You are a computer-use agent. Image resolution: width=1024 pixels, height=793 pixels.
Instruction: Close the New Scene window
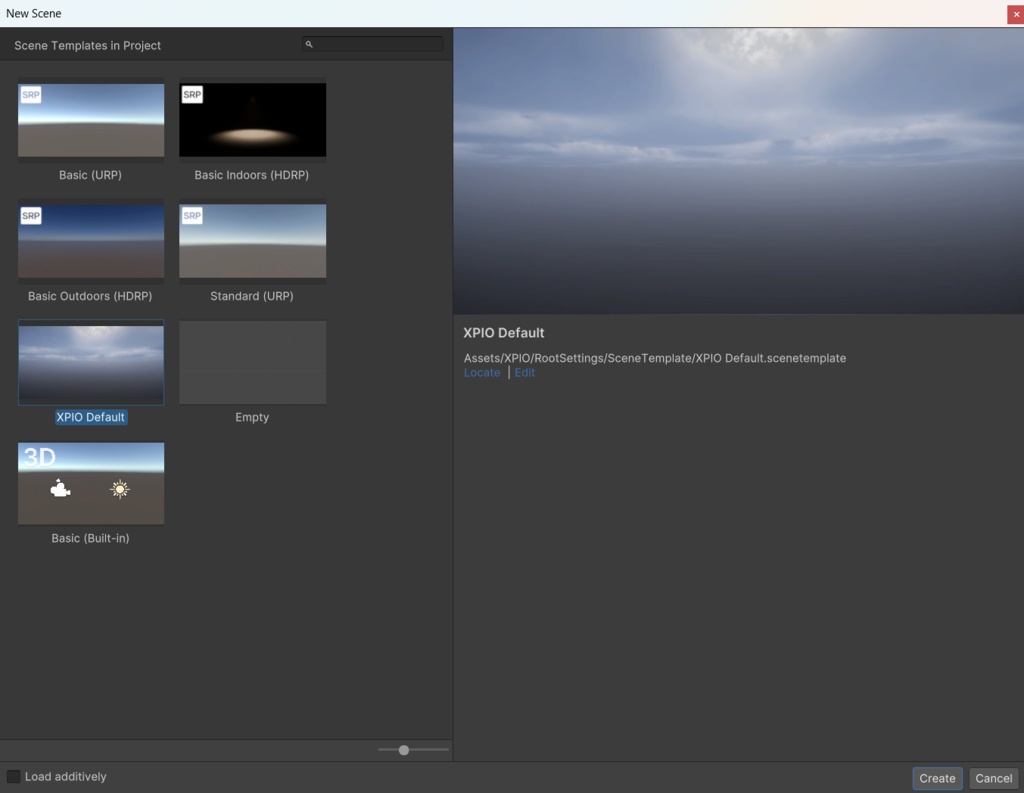[1016, 14]
